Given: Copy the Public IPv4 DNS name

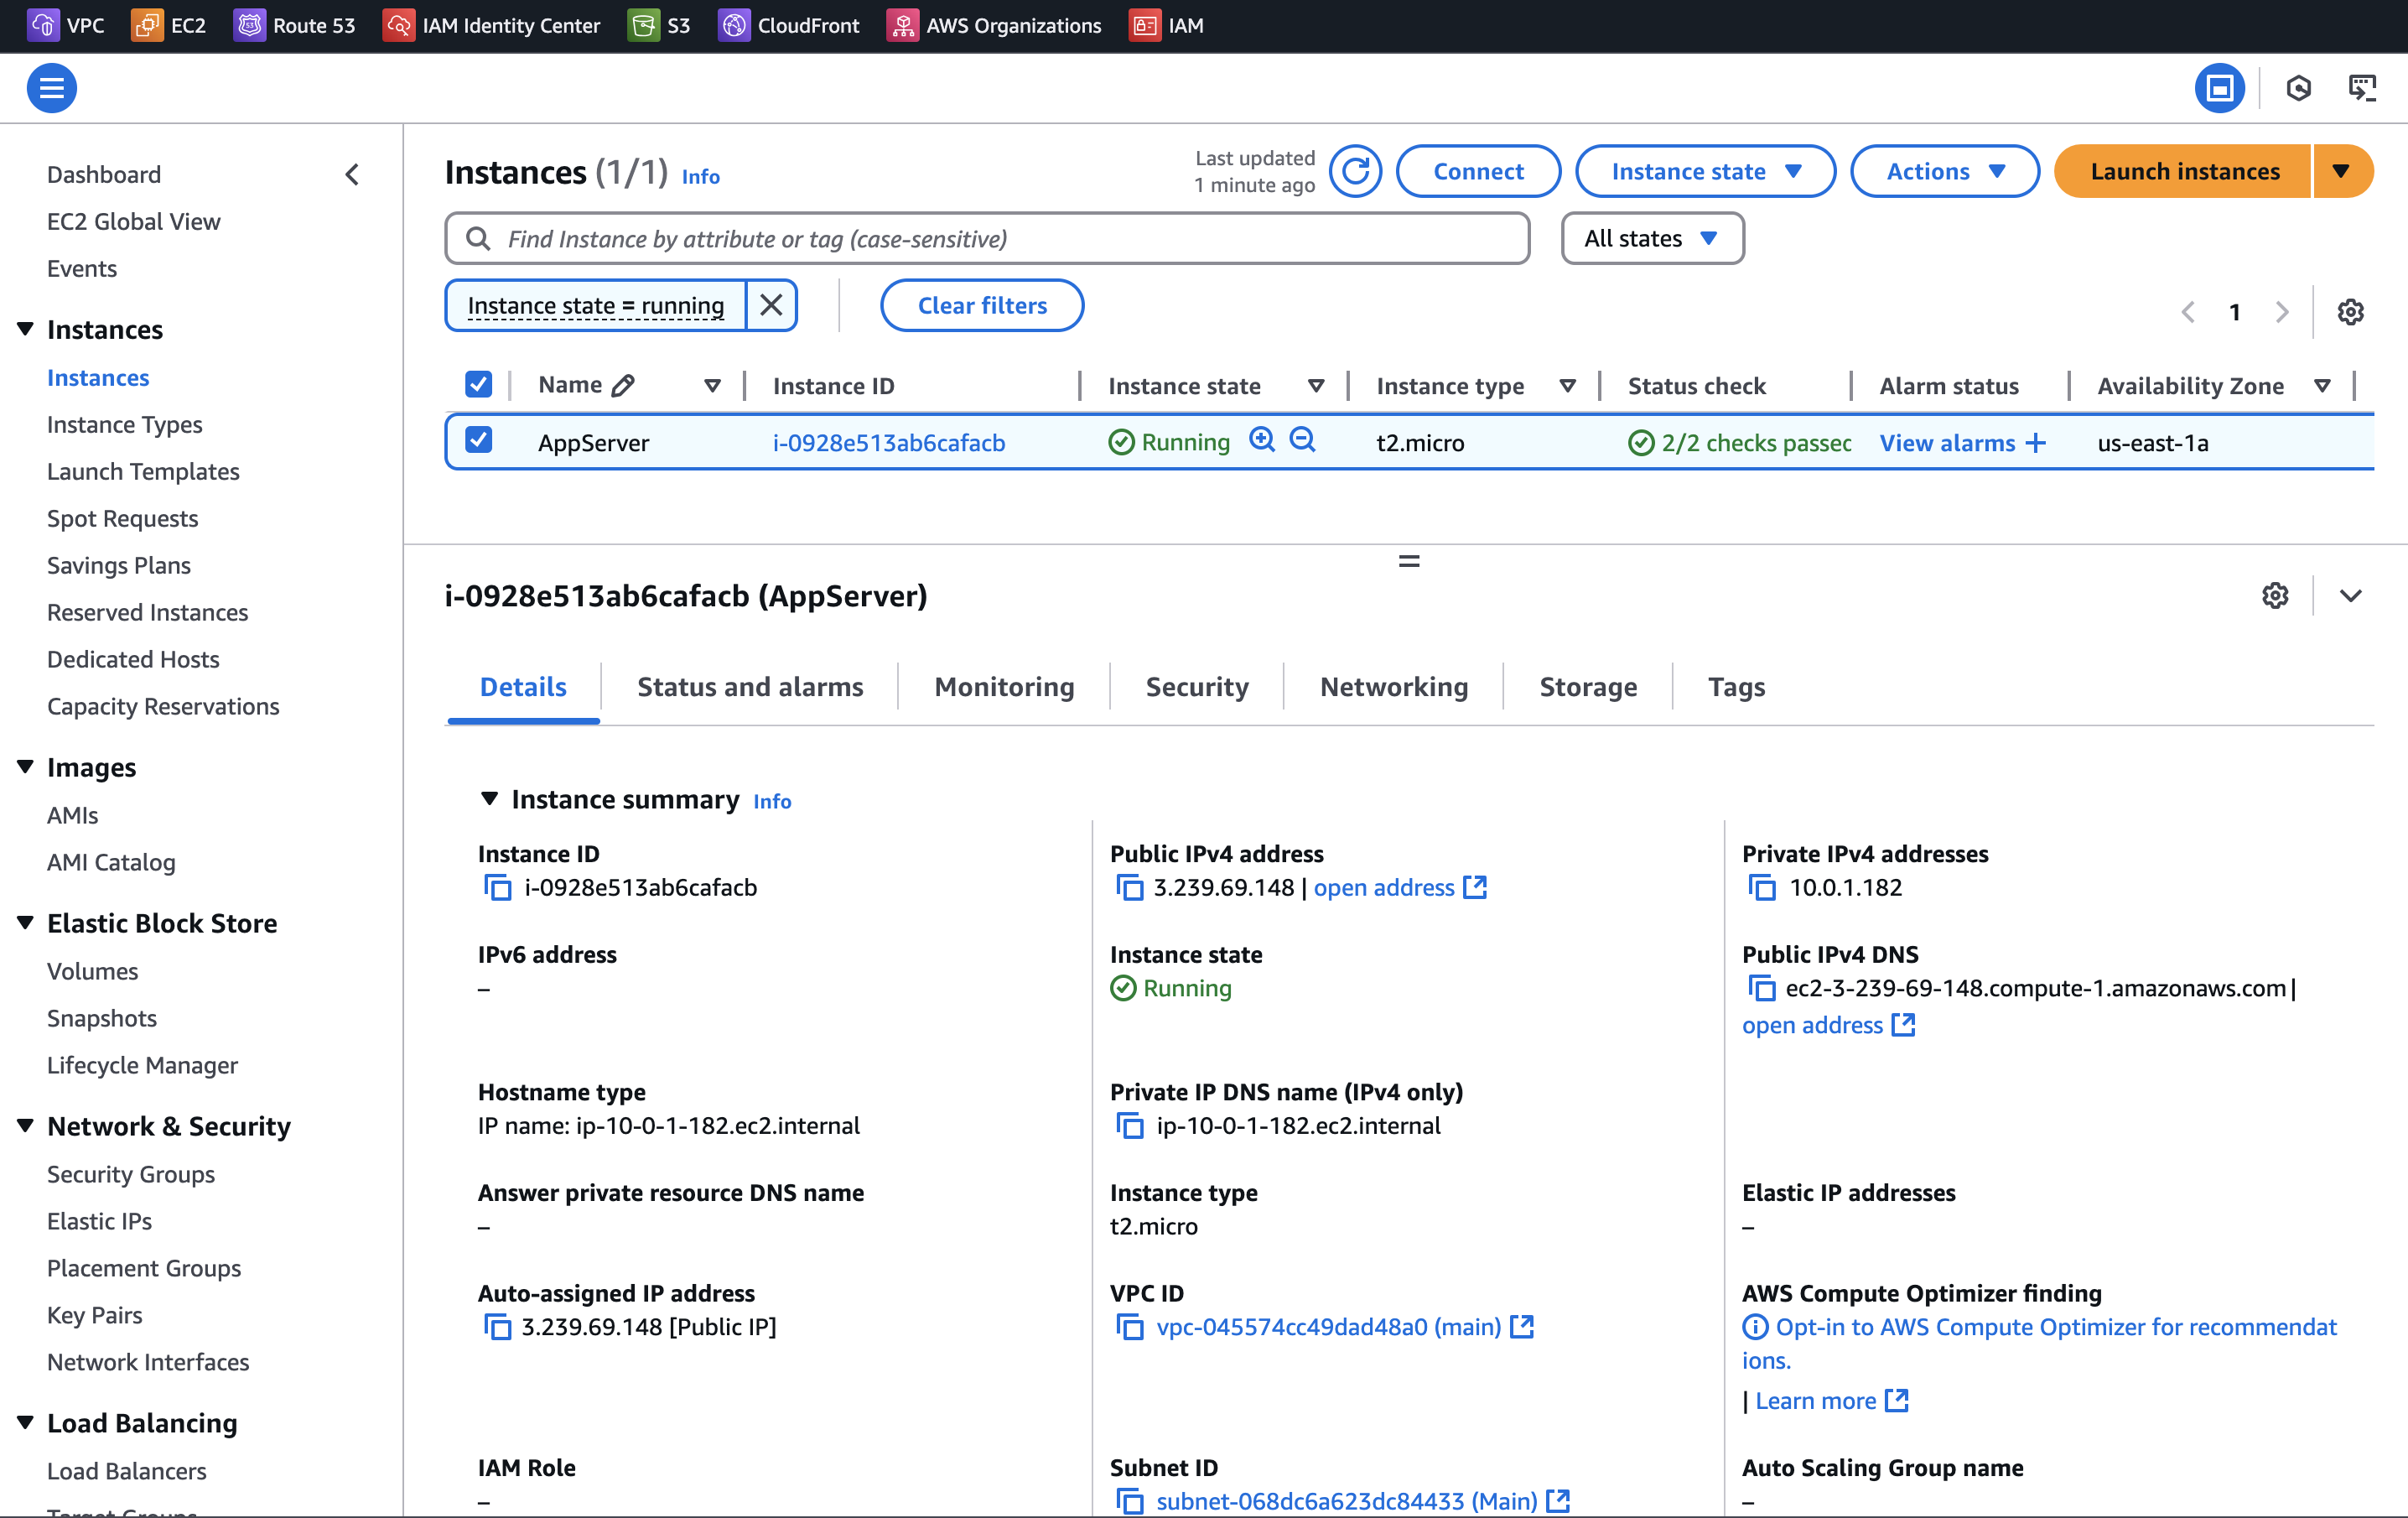Looking at the screenshot, I should [x=1761, y=988].
